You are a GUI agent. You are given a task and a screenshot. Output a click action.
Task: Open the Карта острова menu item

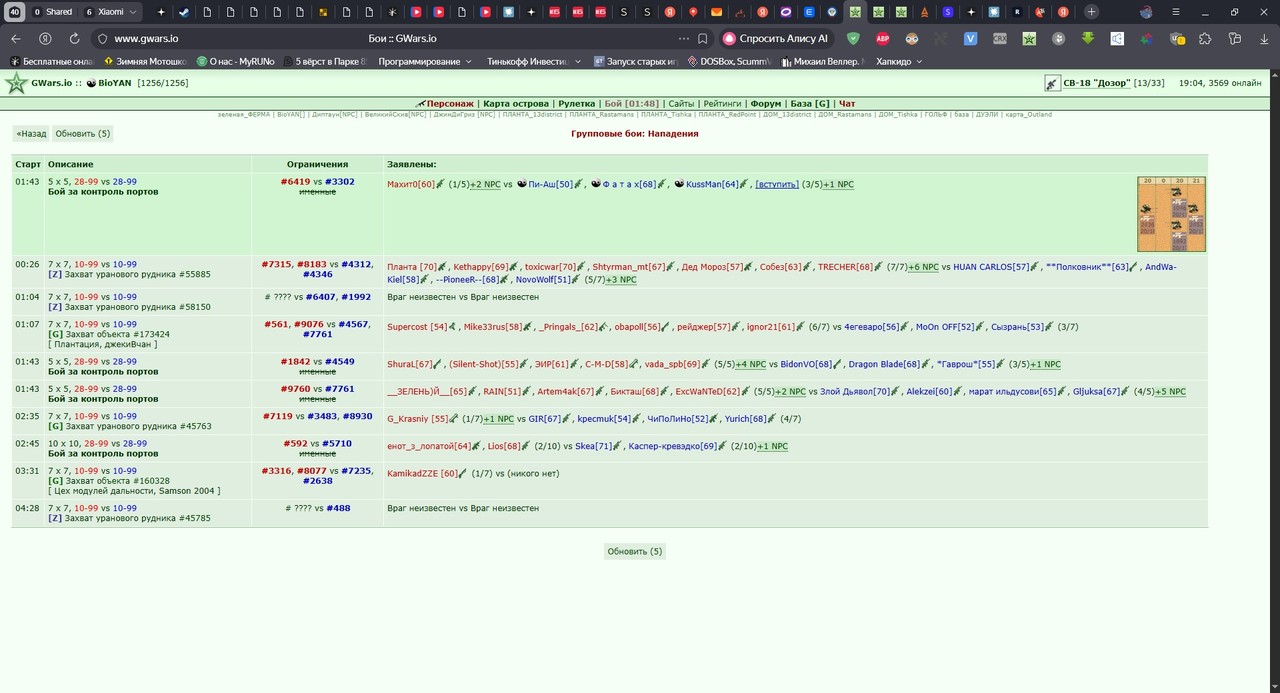tap(516, 104)
